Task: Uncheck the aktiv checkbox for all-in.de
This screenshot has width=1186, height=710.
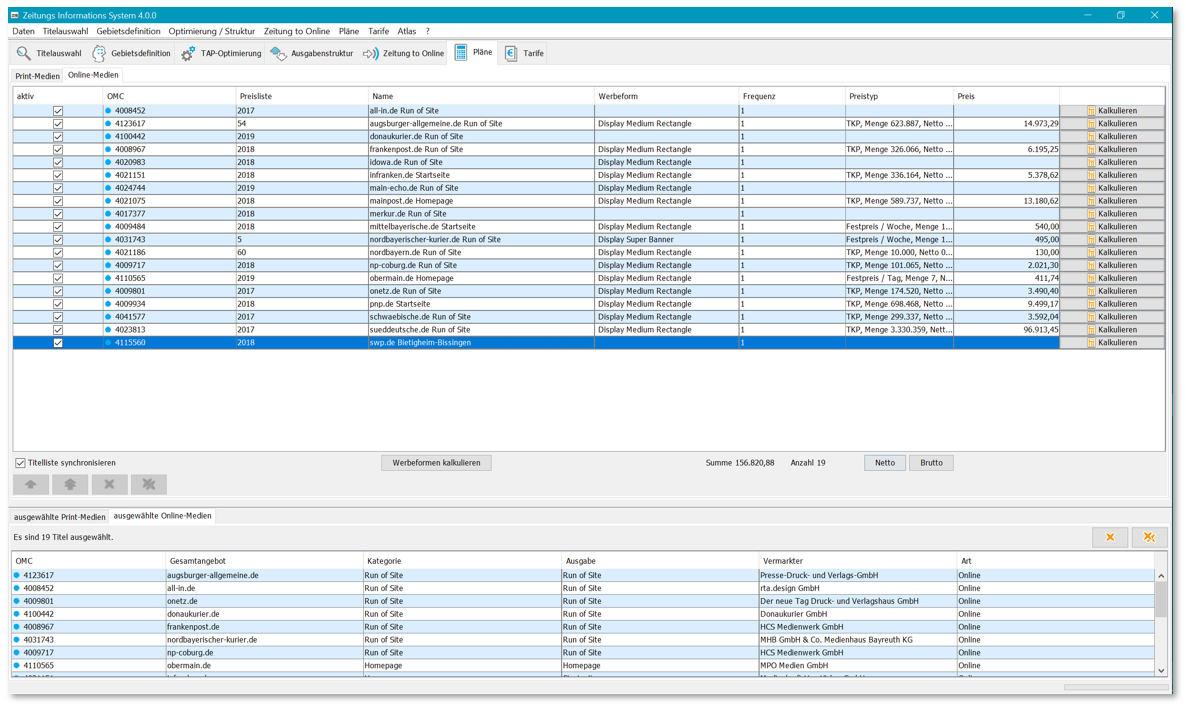Action: tap(58, 111)
